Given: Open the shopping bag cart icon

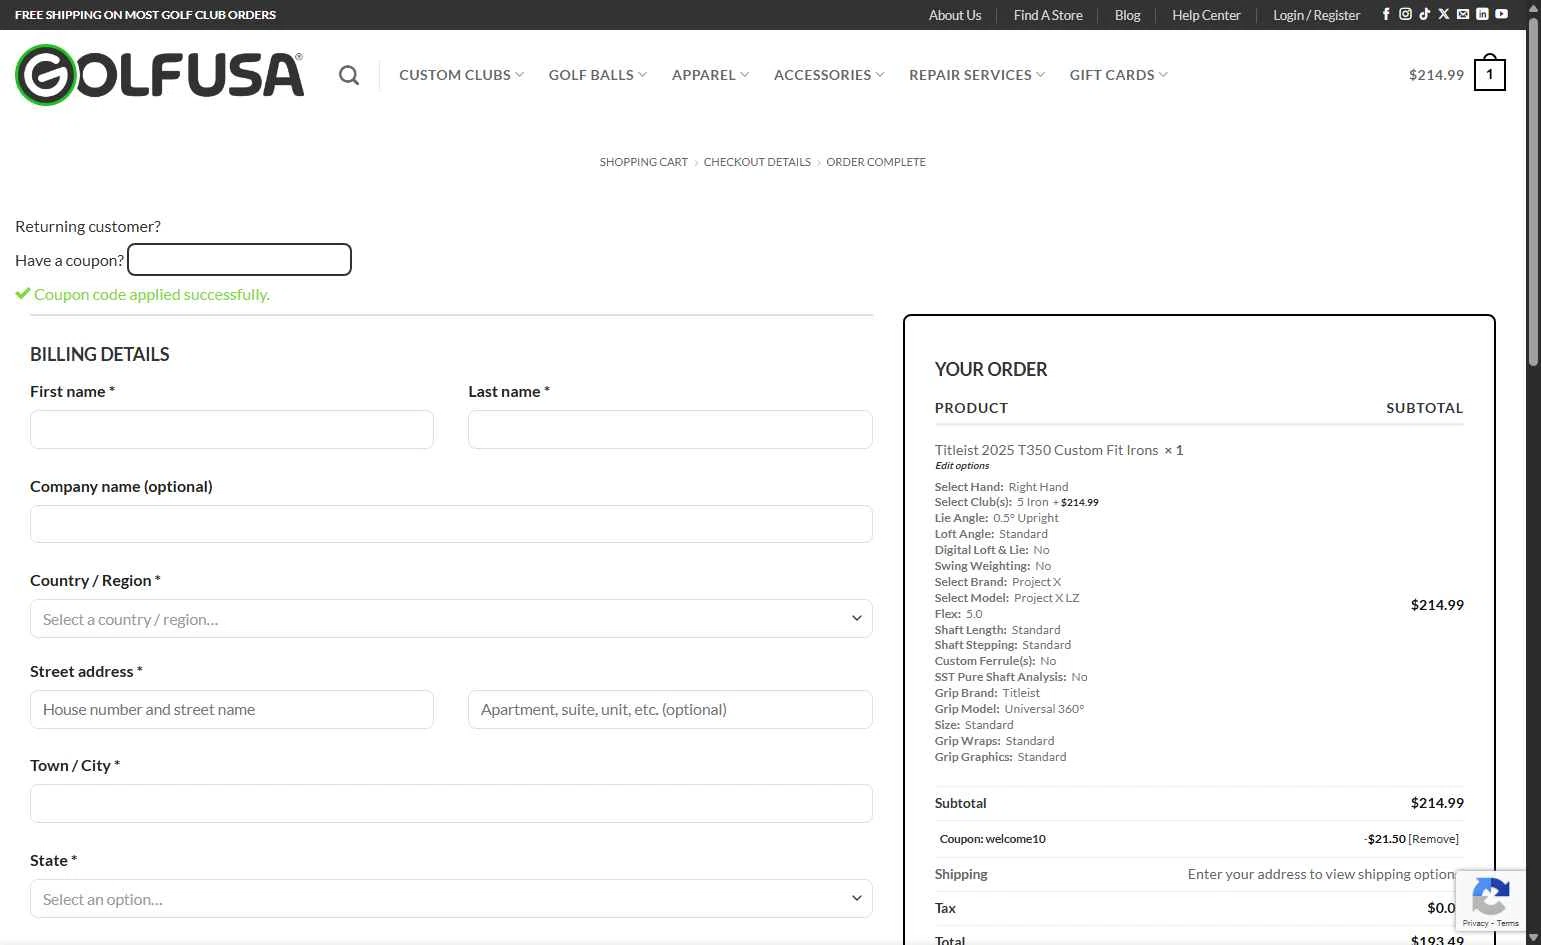Looking at the screenshot, I should click(x=1489, y=73).
